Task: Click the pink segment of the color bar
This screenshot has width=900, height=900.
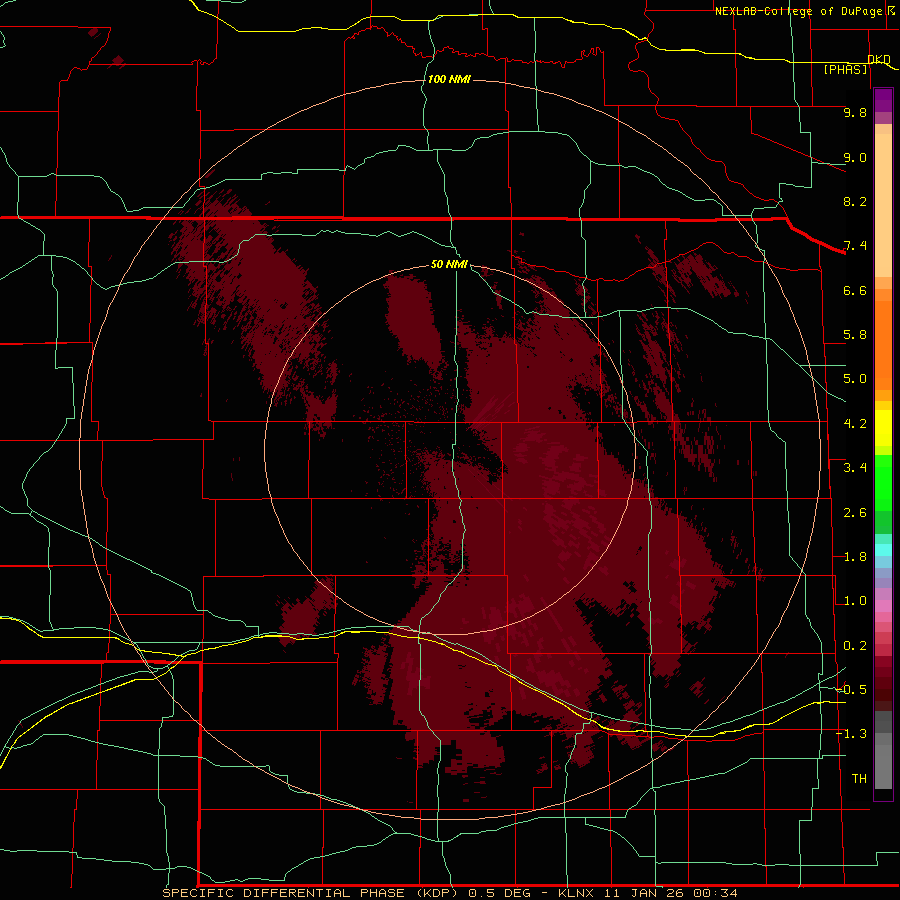Action: [883, 606]
